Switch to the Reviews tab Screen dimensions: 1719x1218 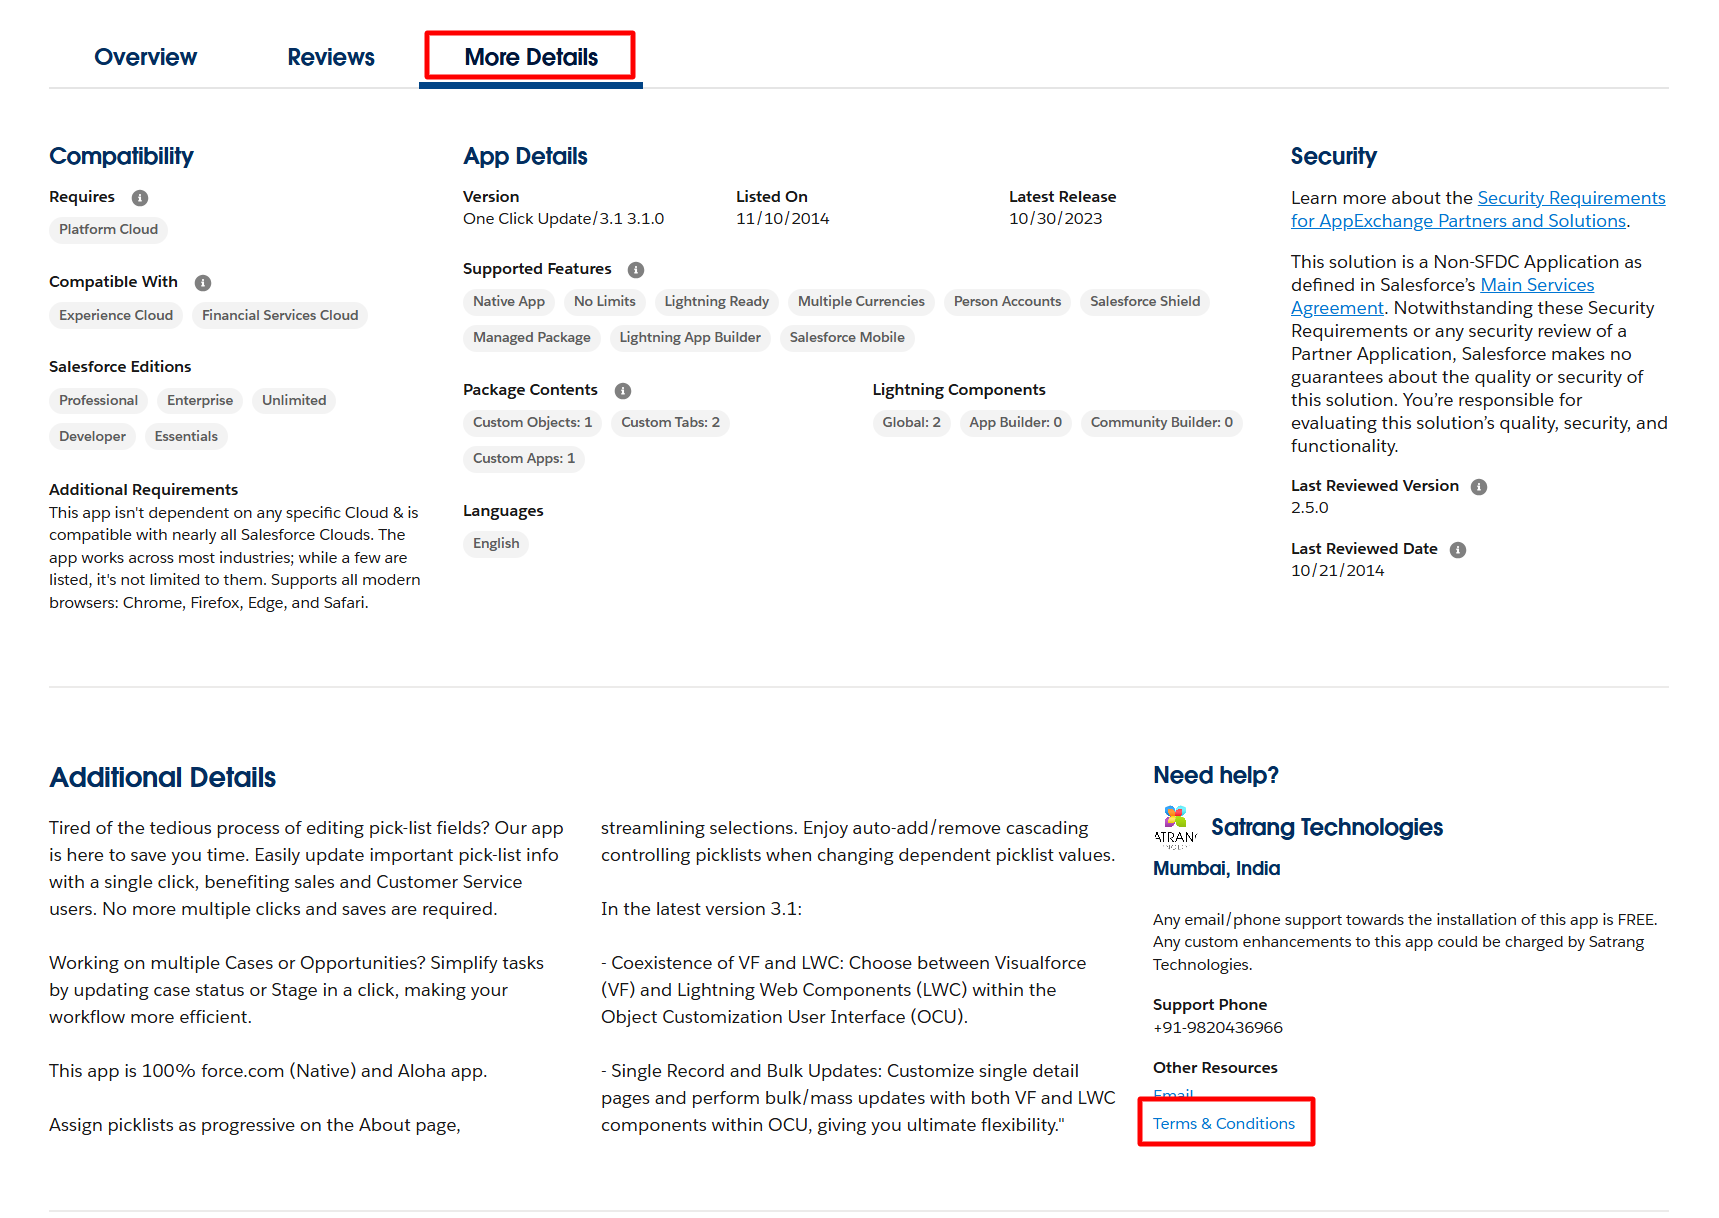pyautogui.click(x=331, y=57)
